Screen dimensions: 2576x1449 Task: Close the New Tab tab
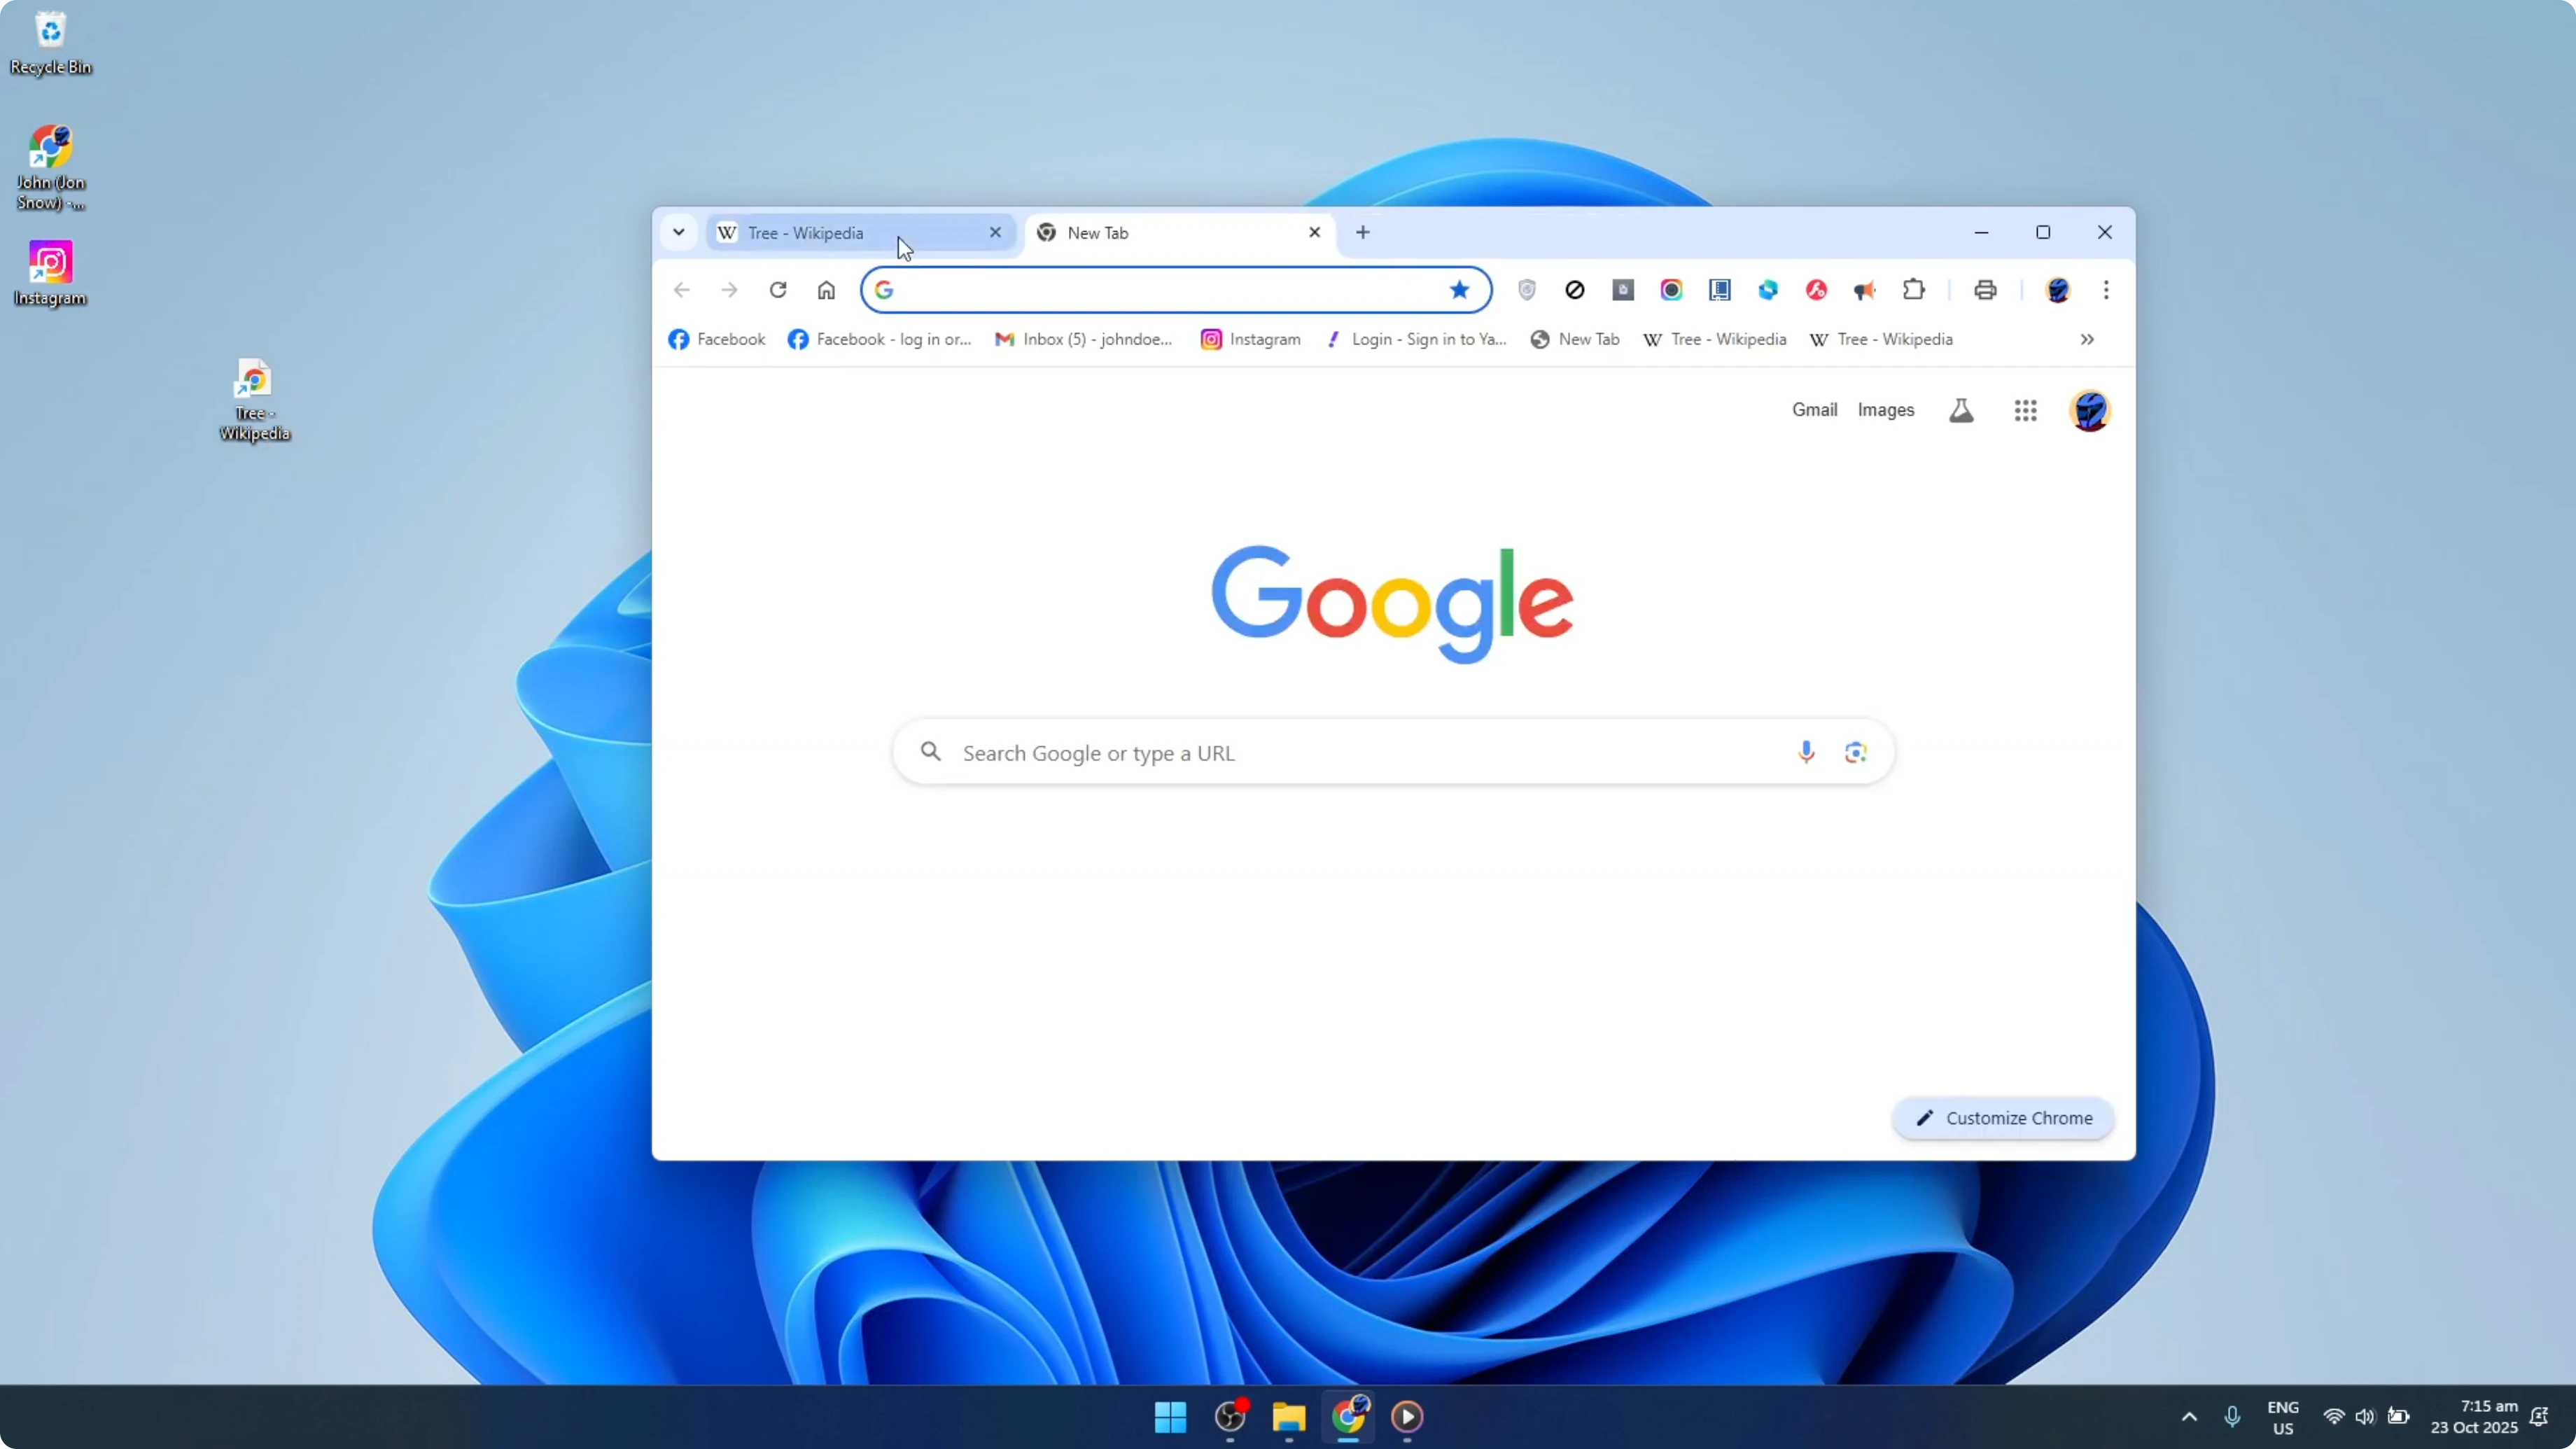[1315, 232]
